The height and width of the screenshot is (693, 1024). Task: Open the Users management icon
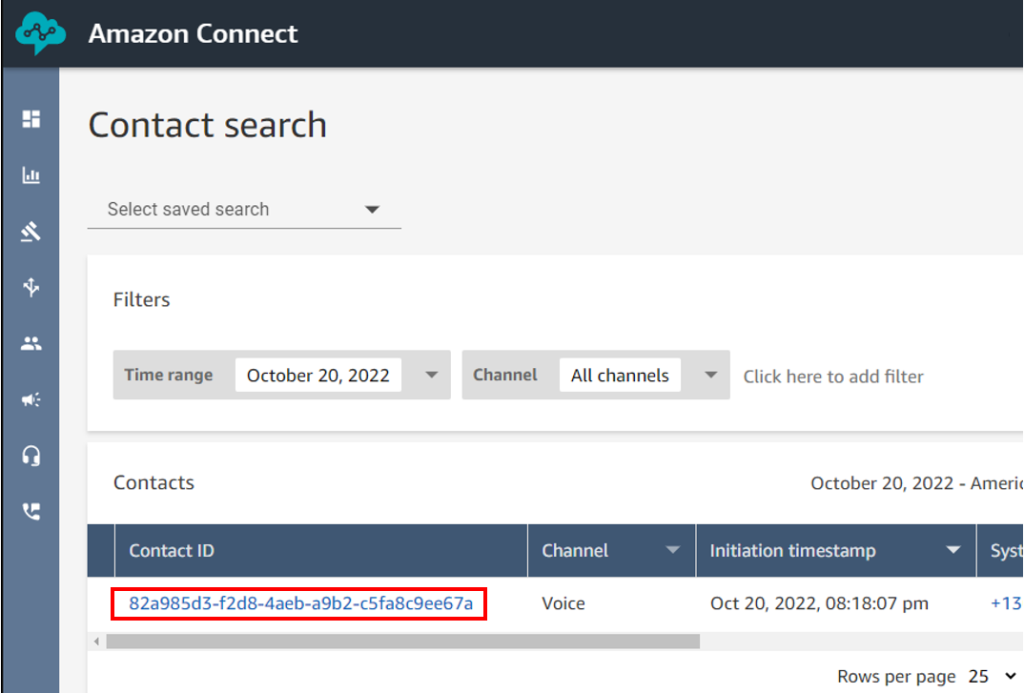point(31,343)
